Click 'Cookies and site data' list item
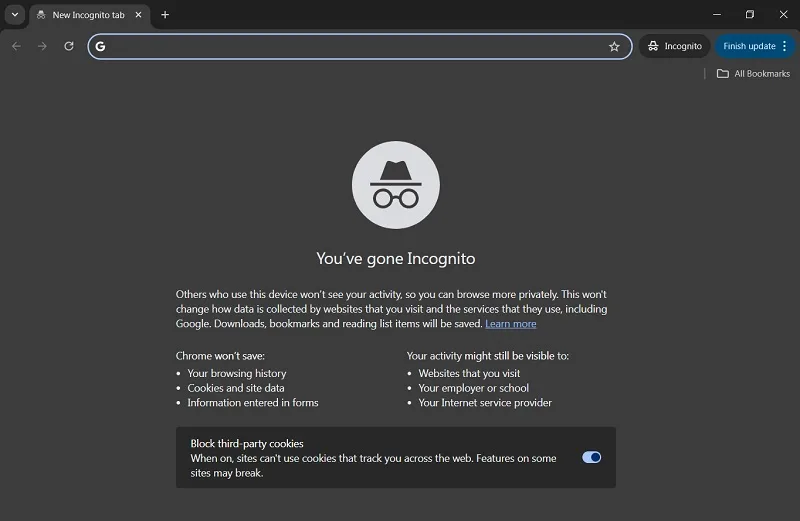This screenshot has width=800, height=521. pos(236,388)
